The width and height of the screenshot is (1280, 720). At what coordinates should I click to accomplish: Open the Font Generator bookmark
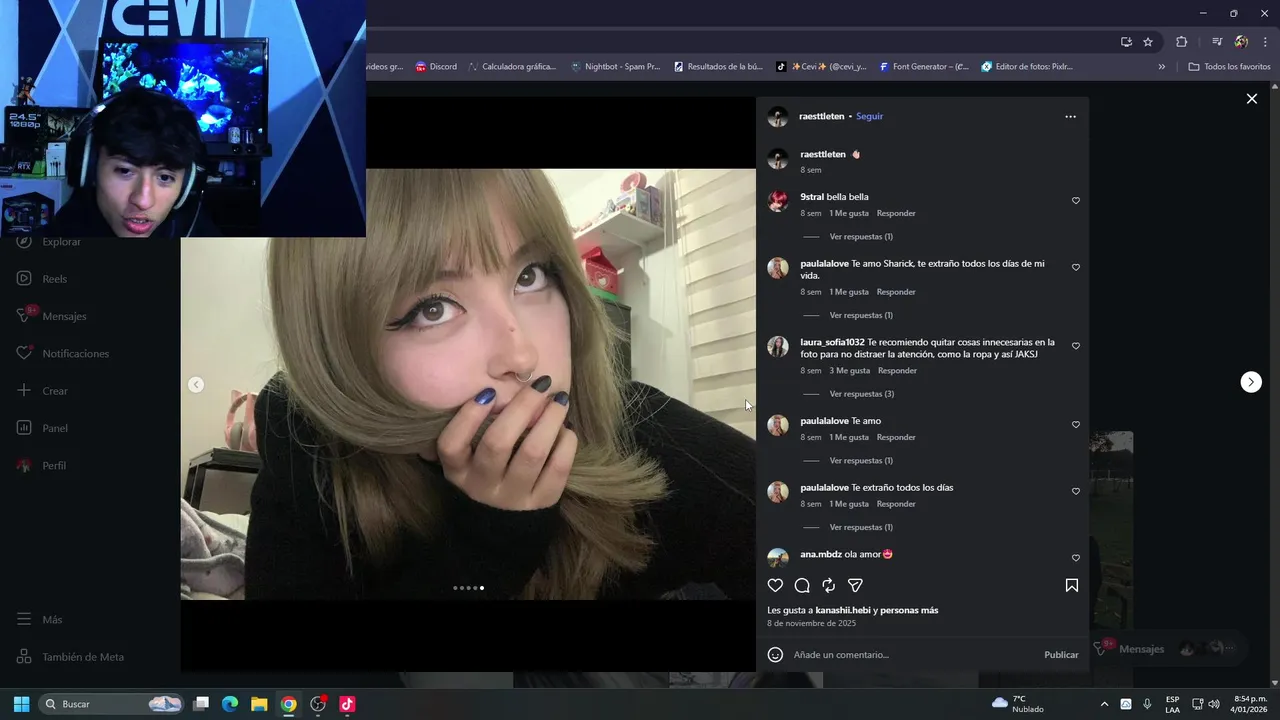pyautogui.click(x=924, y=67)
